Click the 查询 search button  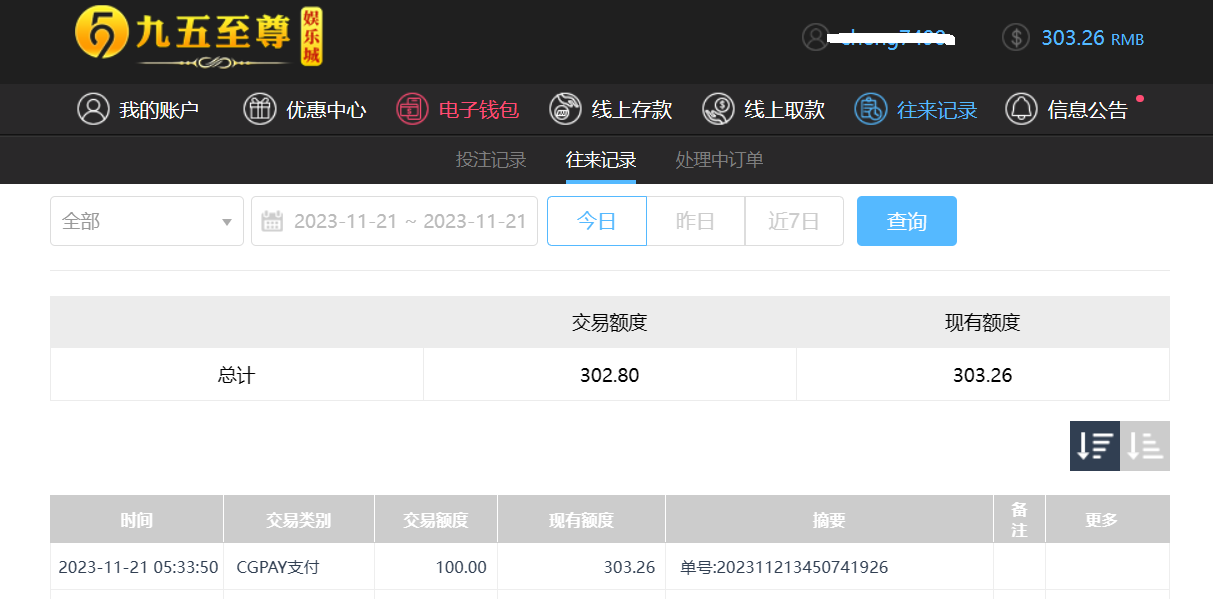(907, 221)
